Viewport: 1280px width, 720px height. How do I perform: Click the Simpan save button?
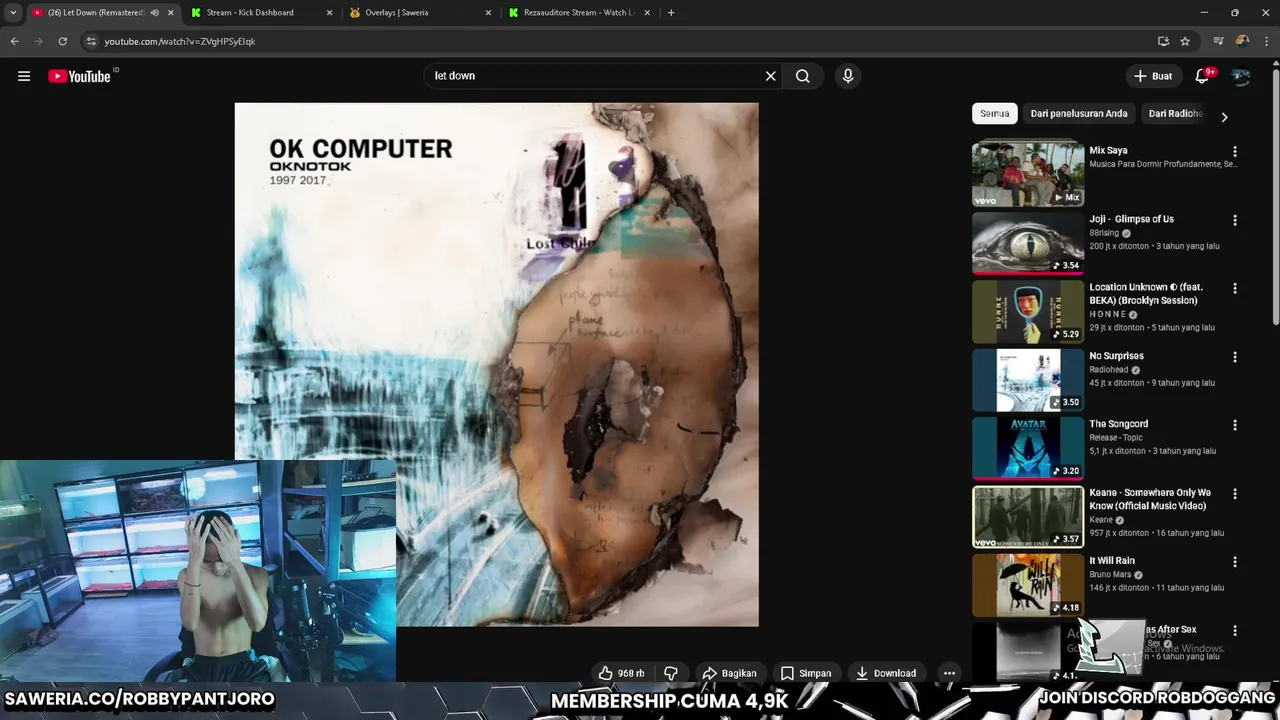tap(806, 673)
